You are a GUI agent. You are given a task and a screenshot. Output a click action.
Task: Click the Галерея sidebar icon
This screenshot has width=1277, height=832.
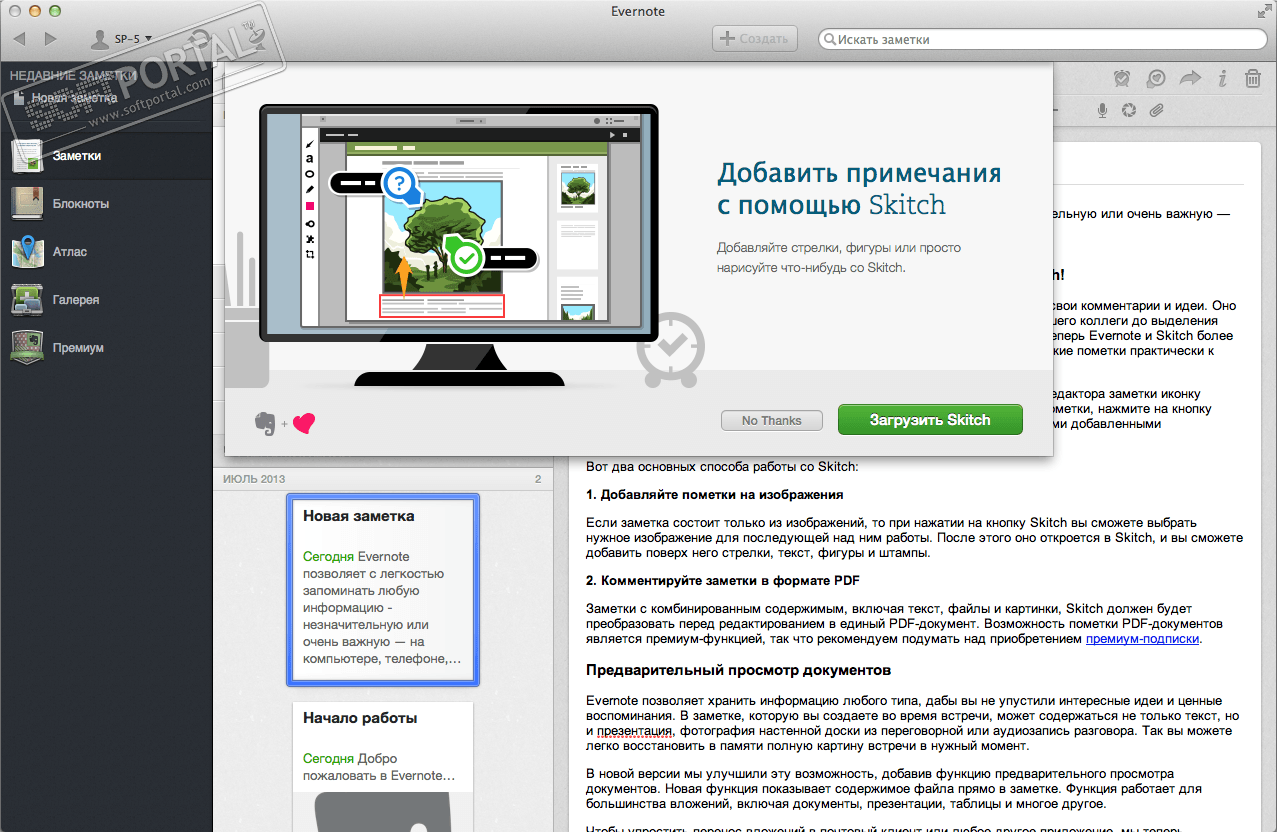[27, 300]
